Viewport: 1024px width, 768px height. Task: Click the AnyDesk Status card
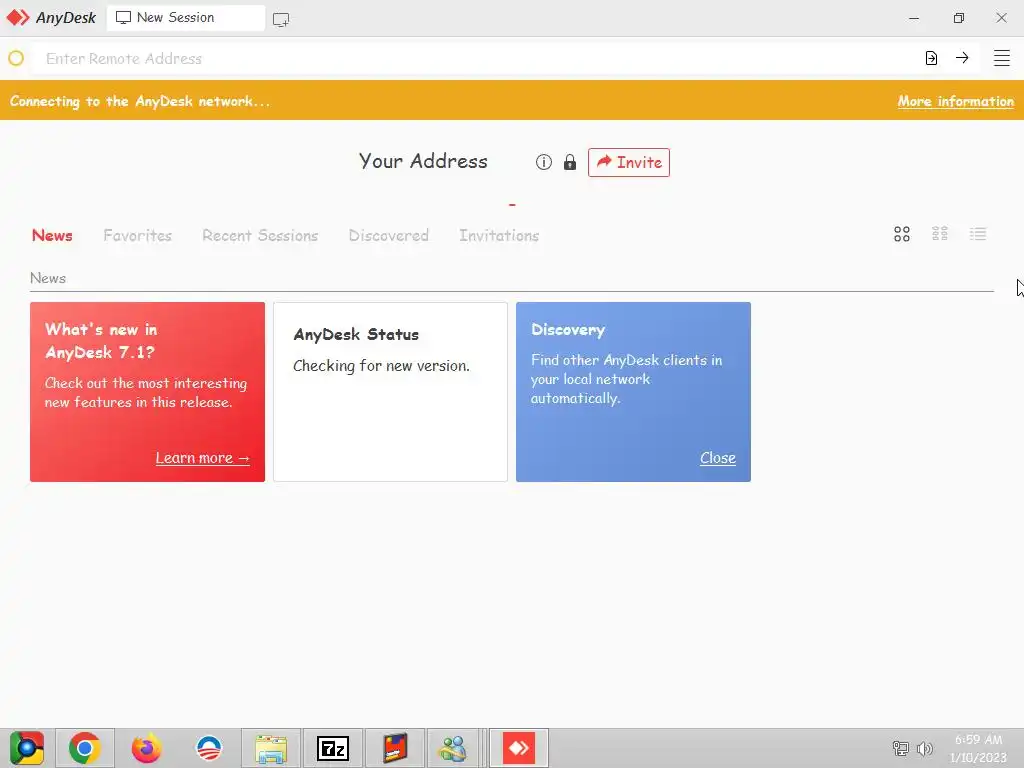pos(391,392)
